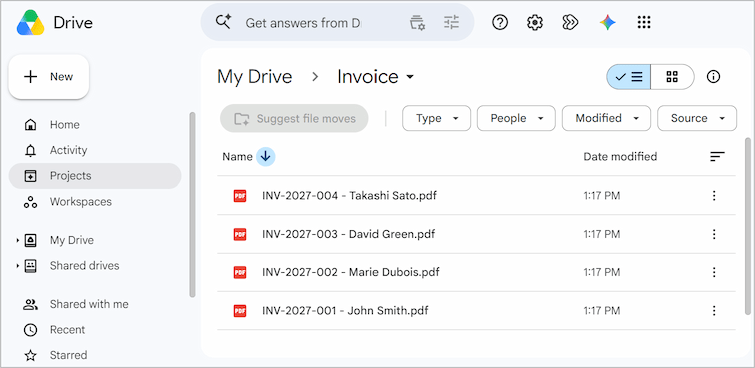Viewport: 755px width, 368px height.
Task: Open Activity in the sidebar
Action: tap(95, 150)
